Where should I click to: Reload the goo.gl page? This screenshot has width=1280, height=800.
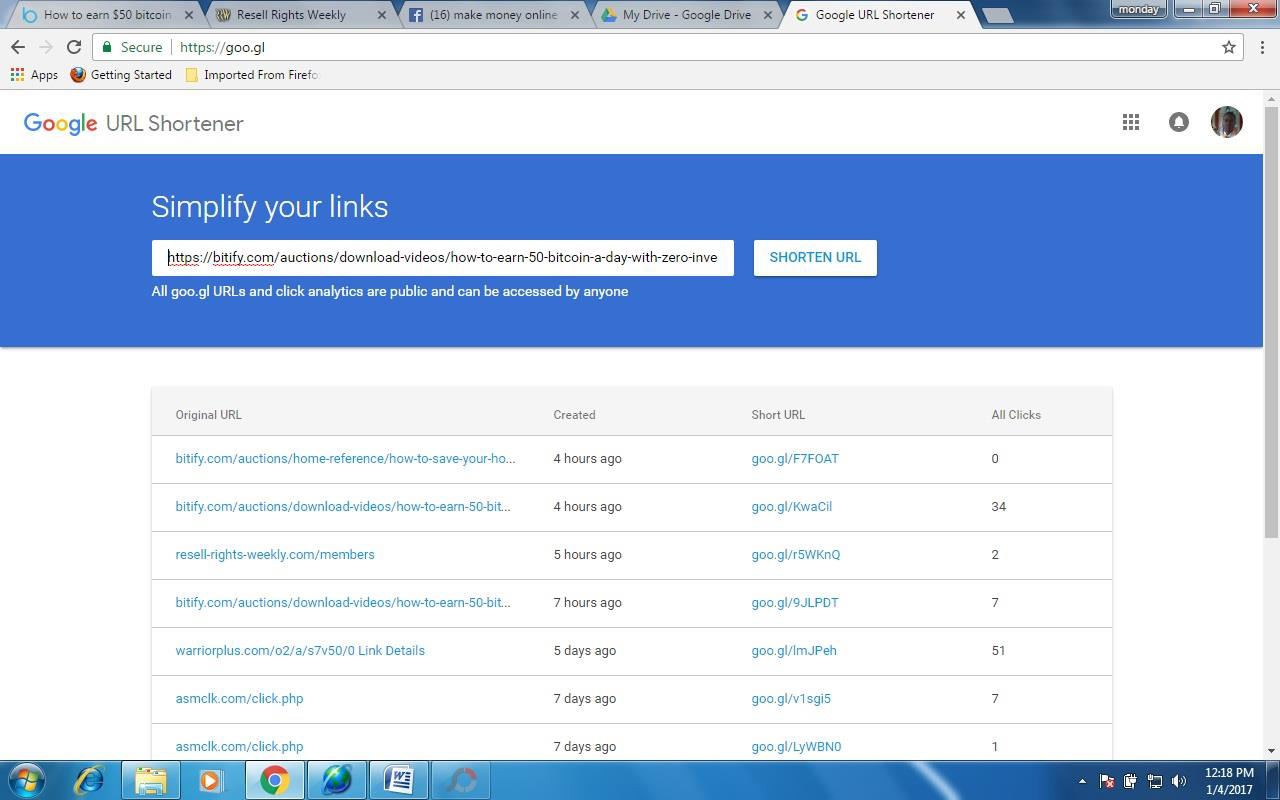coord(74,47)
